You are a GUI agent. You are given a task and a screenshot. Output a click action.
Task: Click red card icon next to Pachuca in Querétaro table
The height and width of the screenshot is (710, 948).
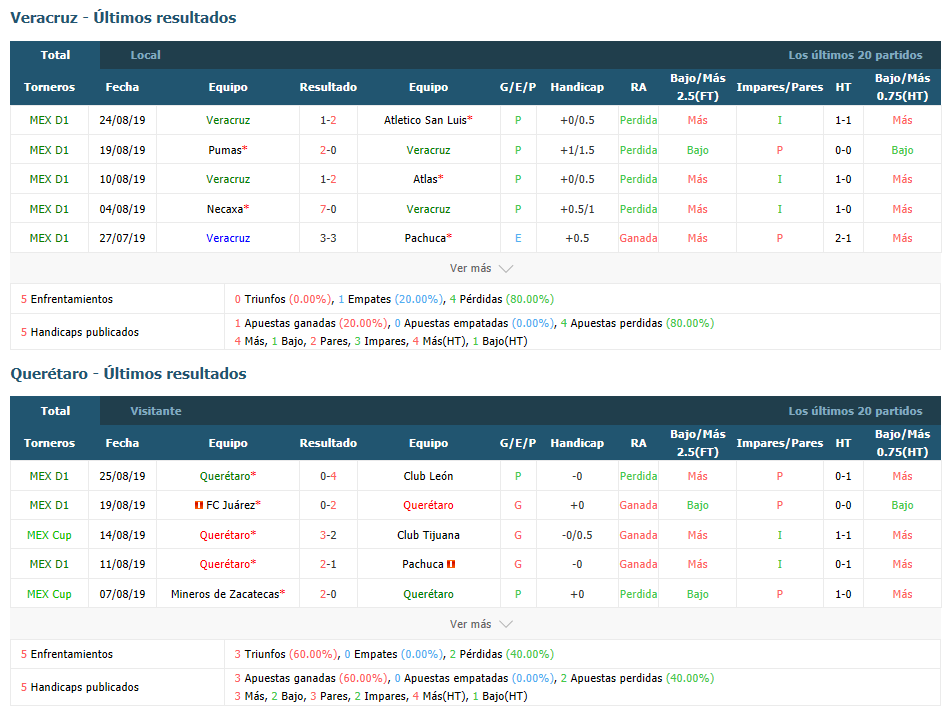pyautogui.click(x=451, y=564)
